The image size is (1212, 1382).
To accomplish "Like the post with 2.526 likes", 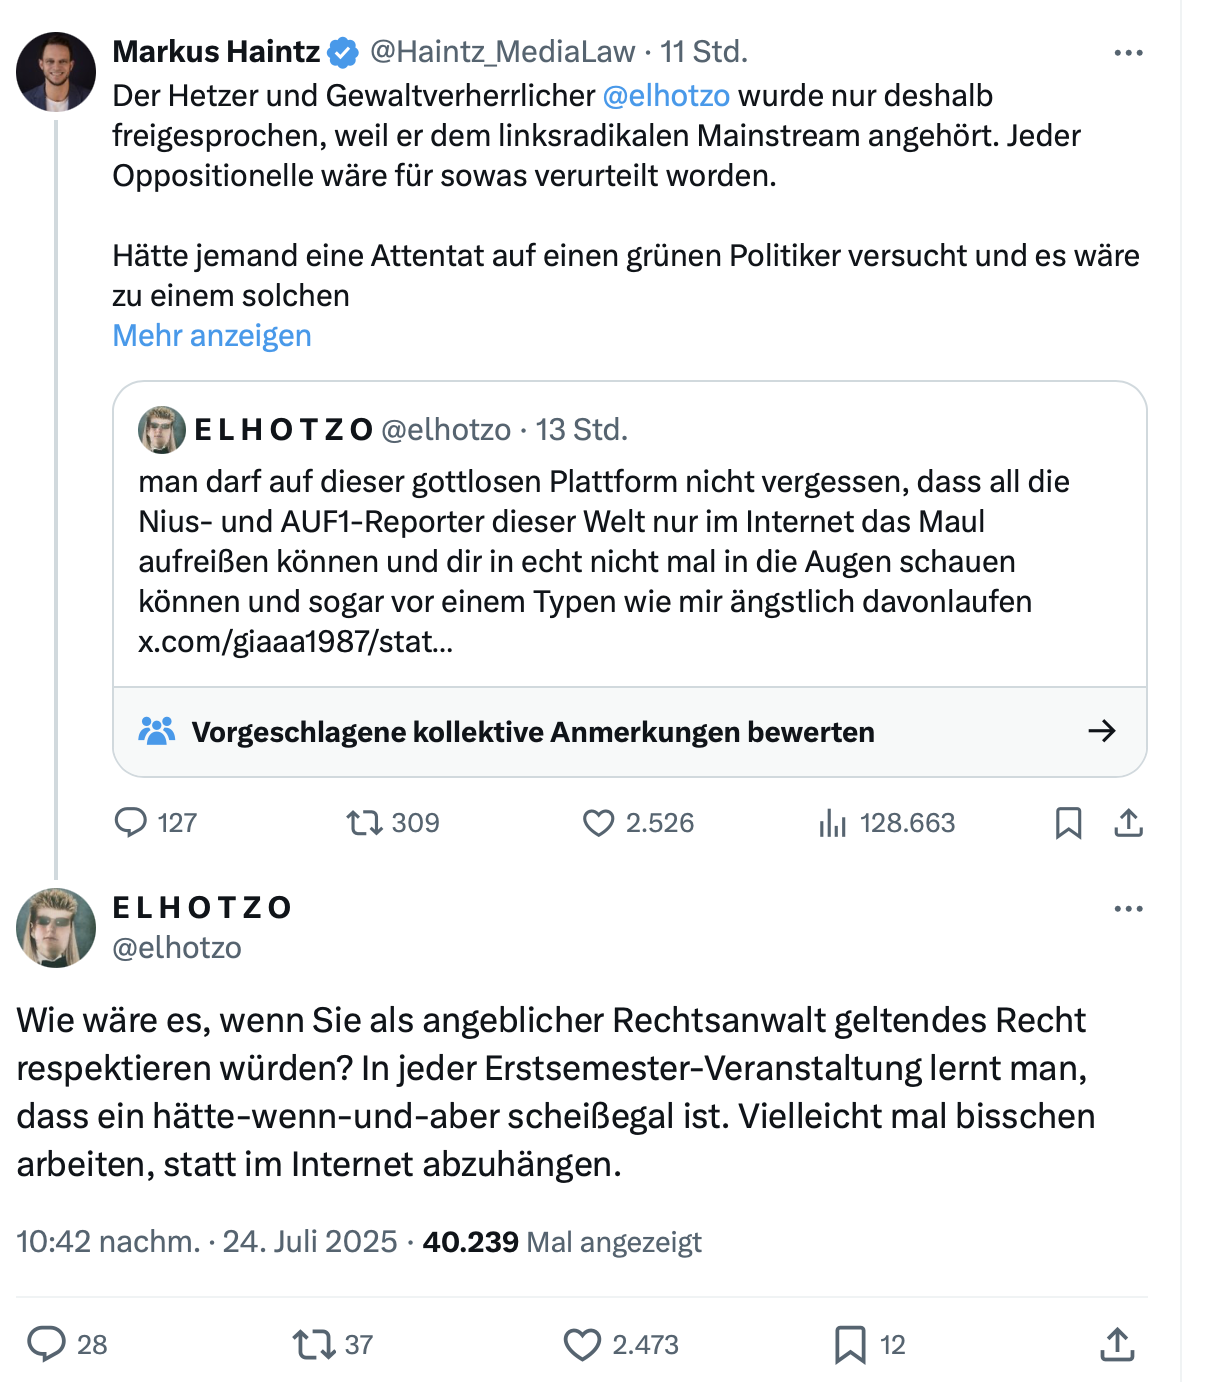I will pos(598,823).
